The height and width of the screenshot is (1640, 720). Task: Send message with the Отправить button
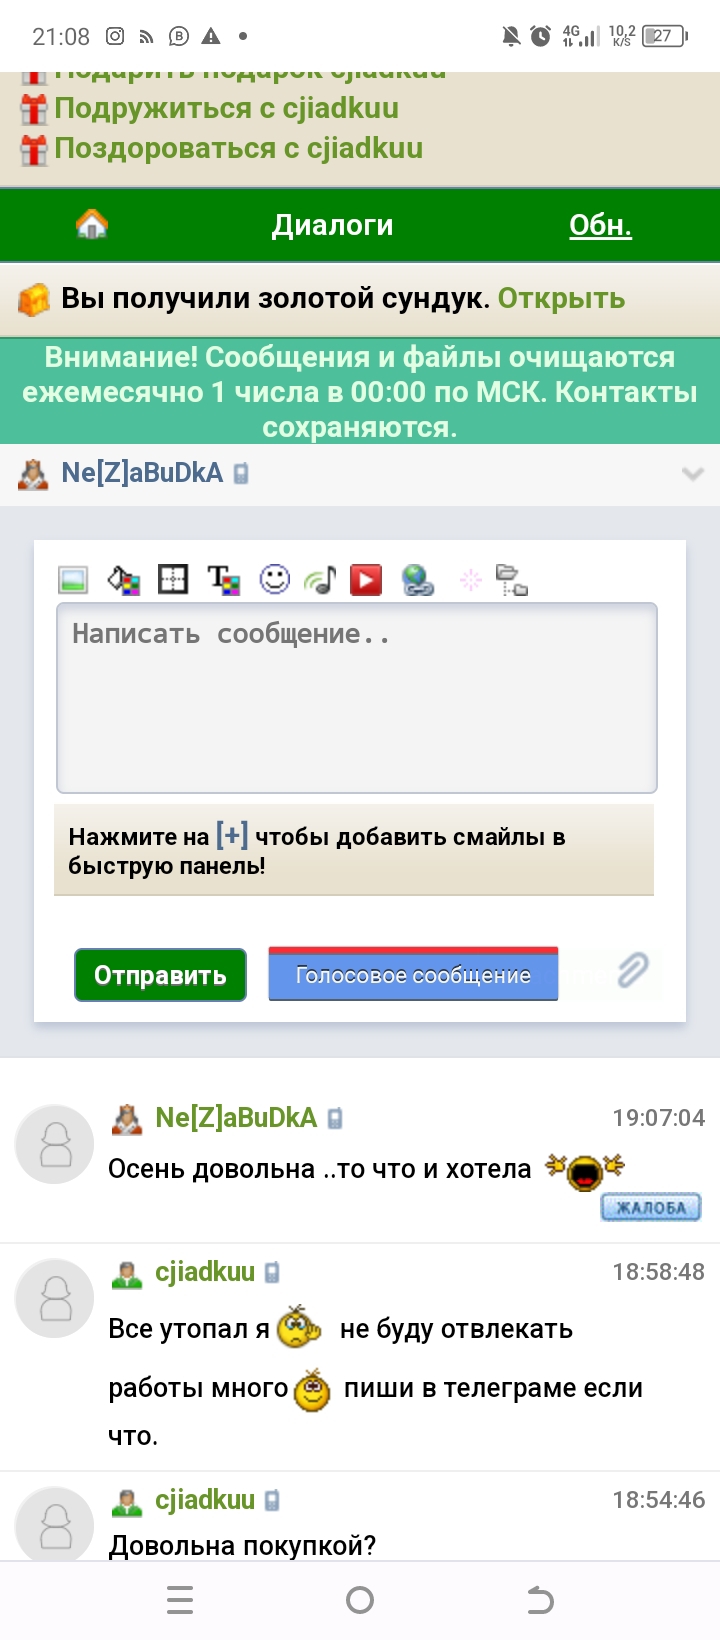pos(160,975)
